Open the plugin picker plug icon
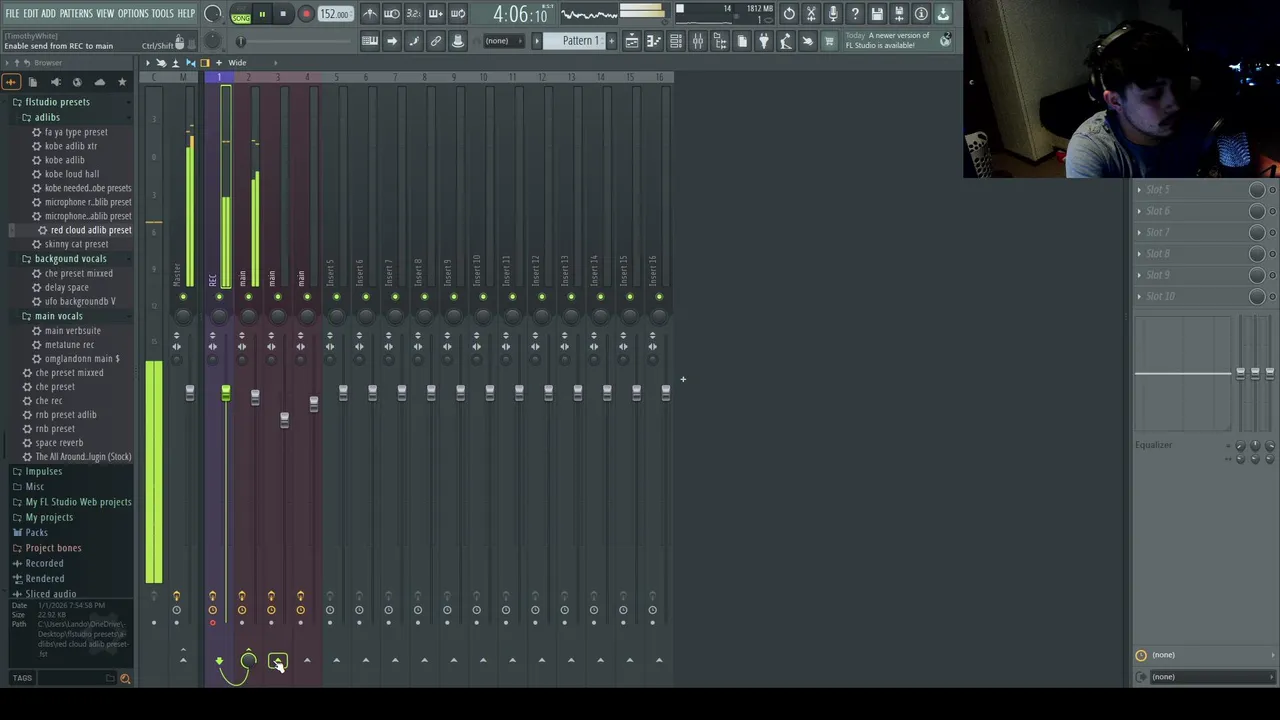This screenshot has width=1280, height=720. [764, 41]
